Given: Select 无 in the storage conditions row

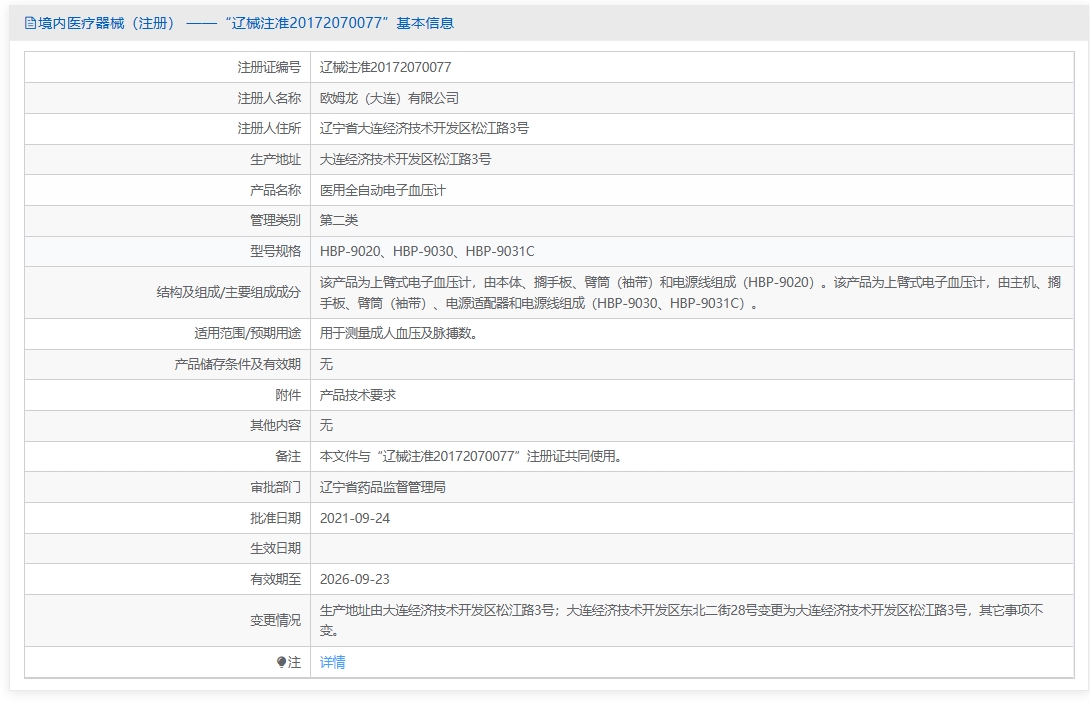Looking at the screenshot, I should (x=326, y=364).
